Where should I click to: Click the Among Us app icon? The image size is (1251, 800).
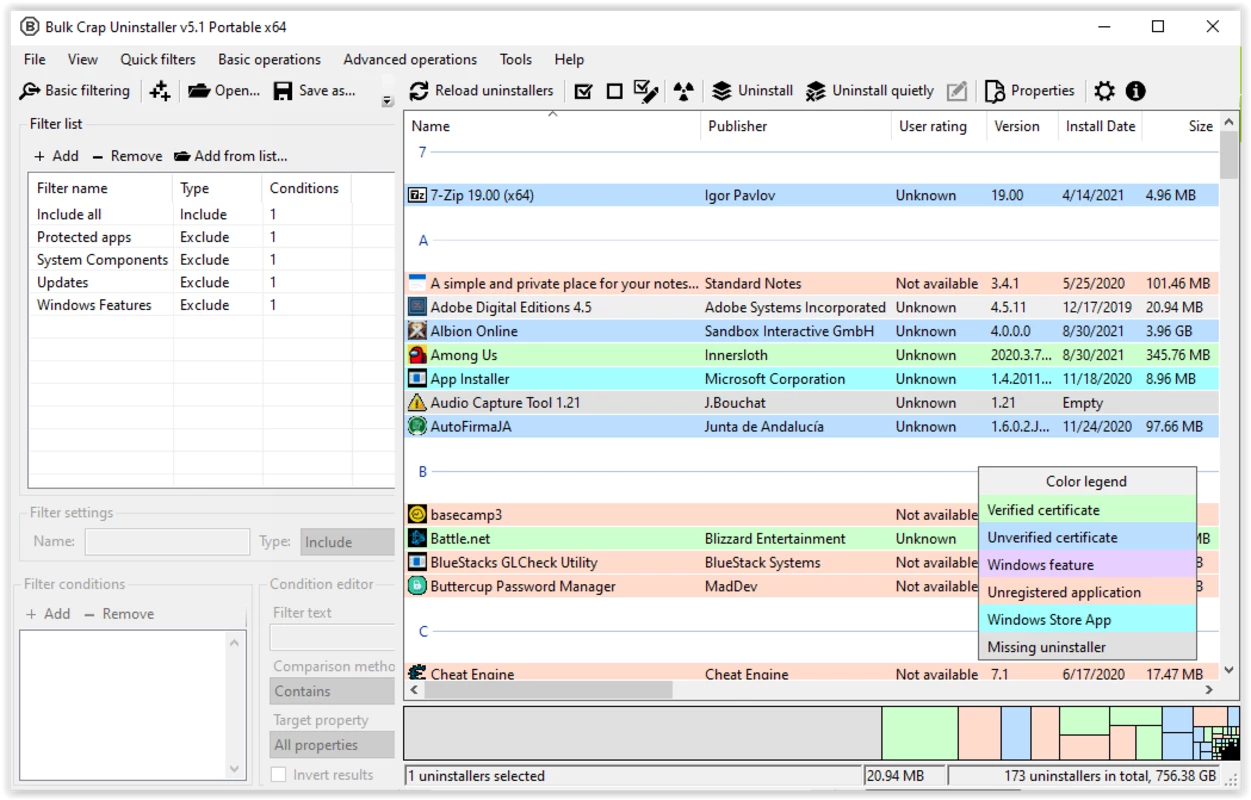(417, 355)
